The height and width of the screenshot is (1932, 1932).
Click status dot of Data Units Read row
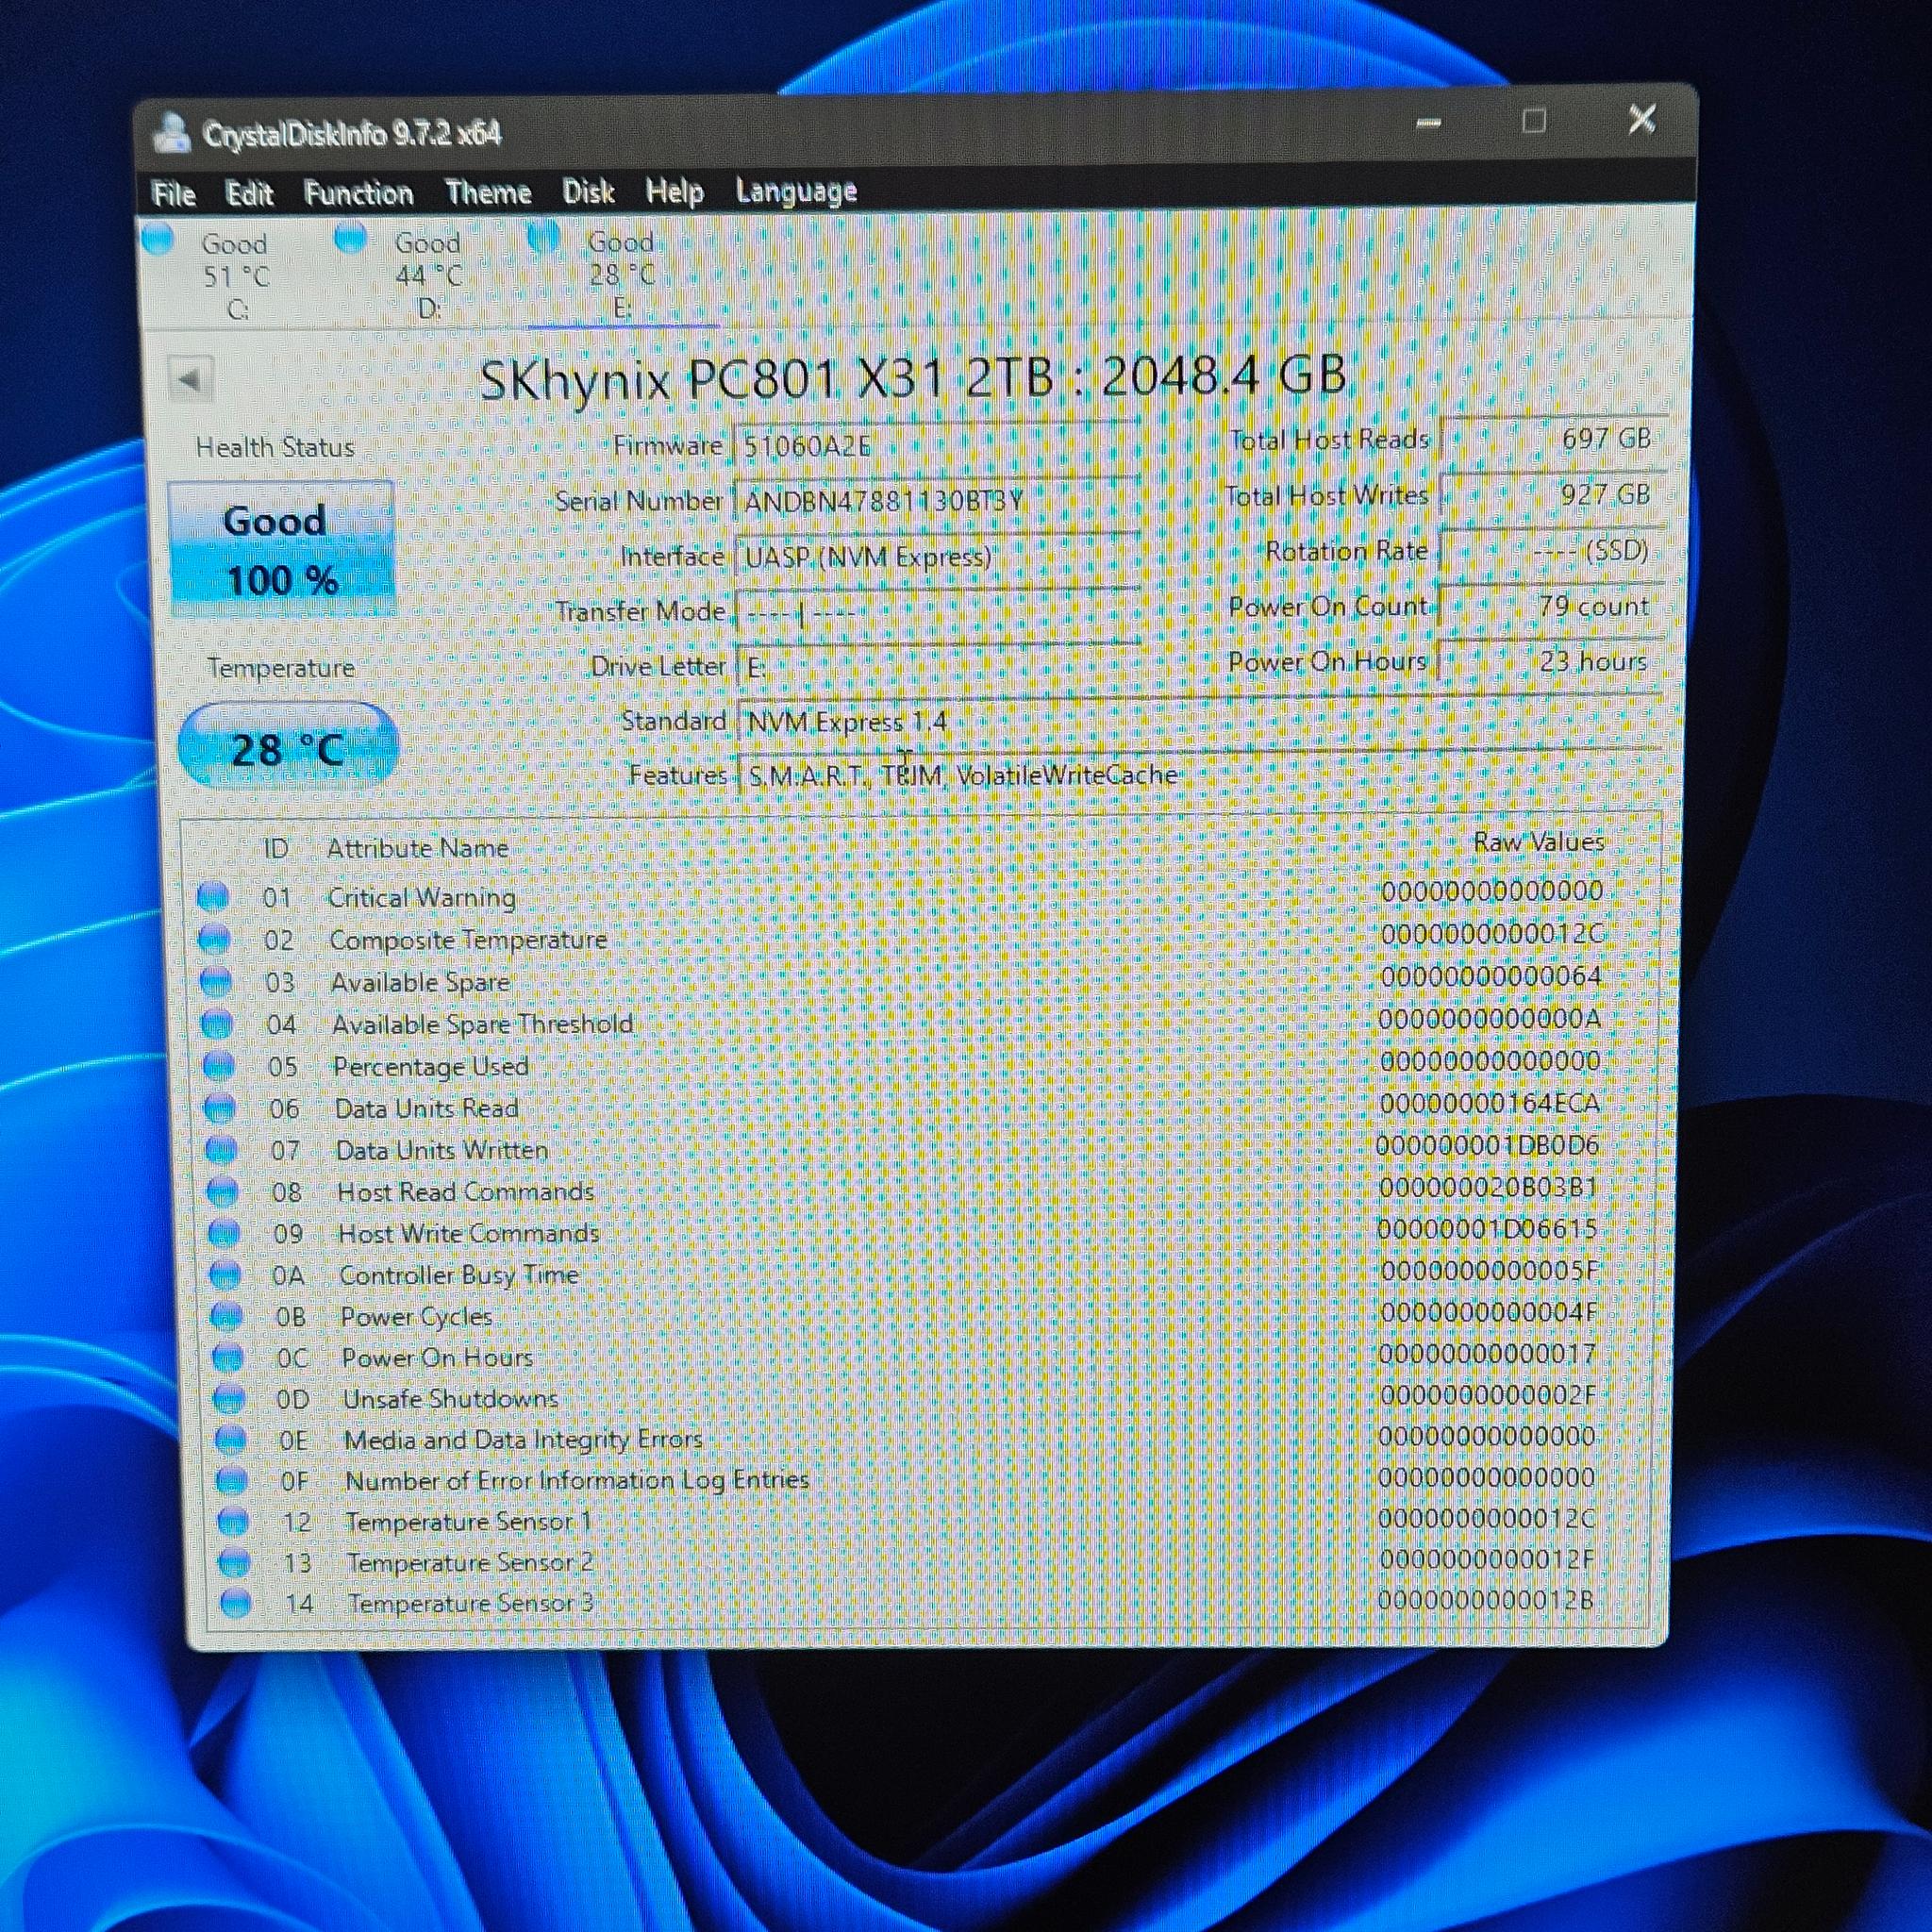219,1108
